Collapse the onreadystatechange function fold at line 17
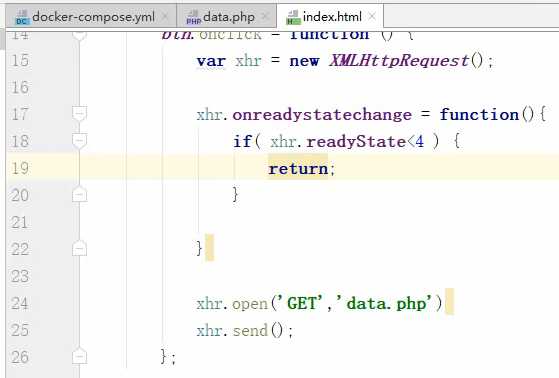559x378 pixels. point(80,113)
